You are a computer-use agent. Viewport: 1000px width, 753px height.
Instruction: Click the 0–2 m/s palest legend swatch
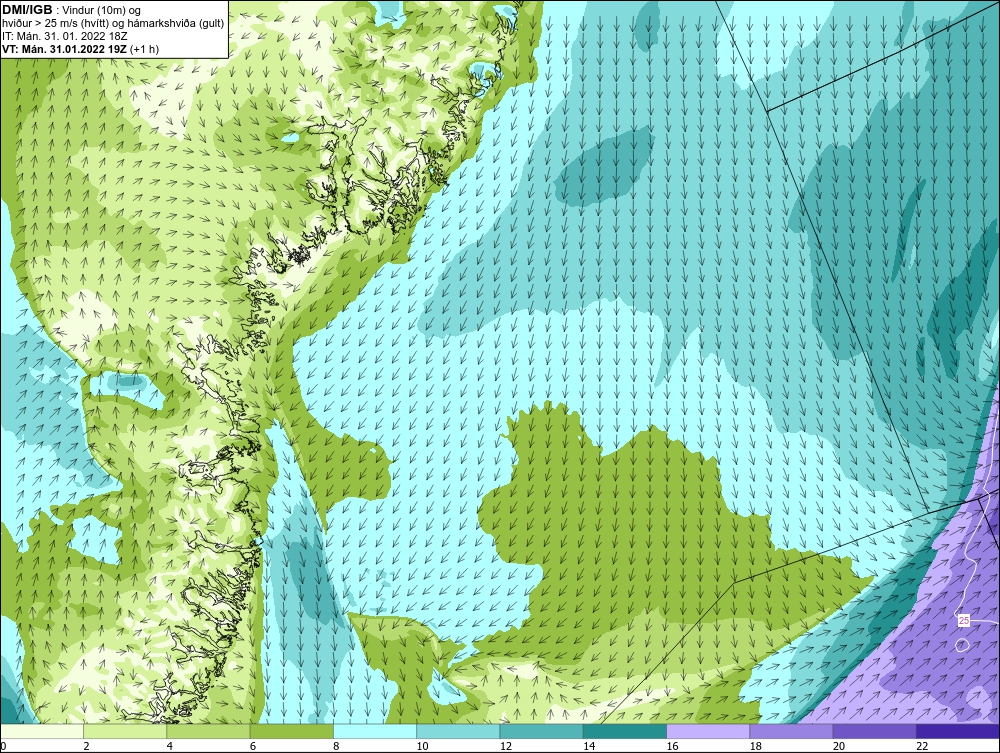click(41, 731)
